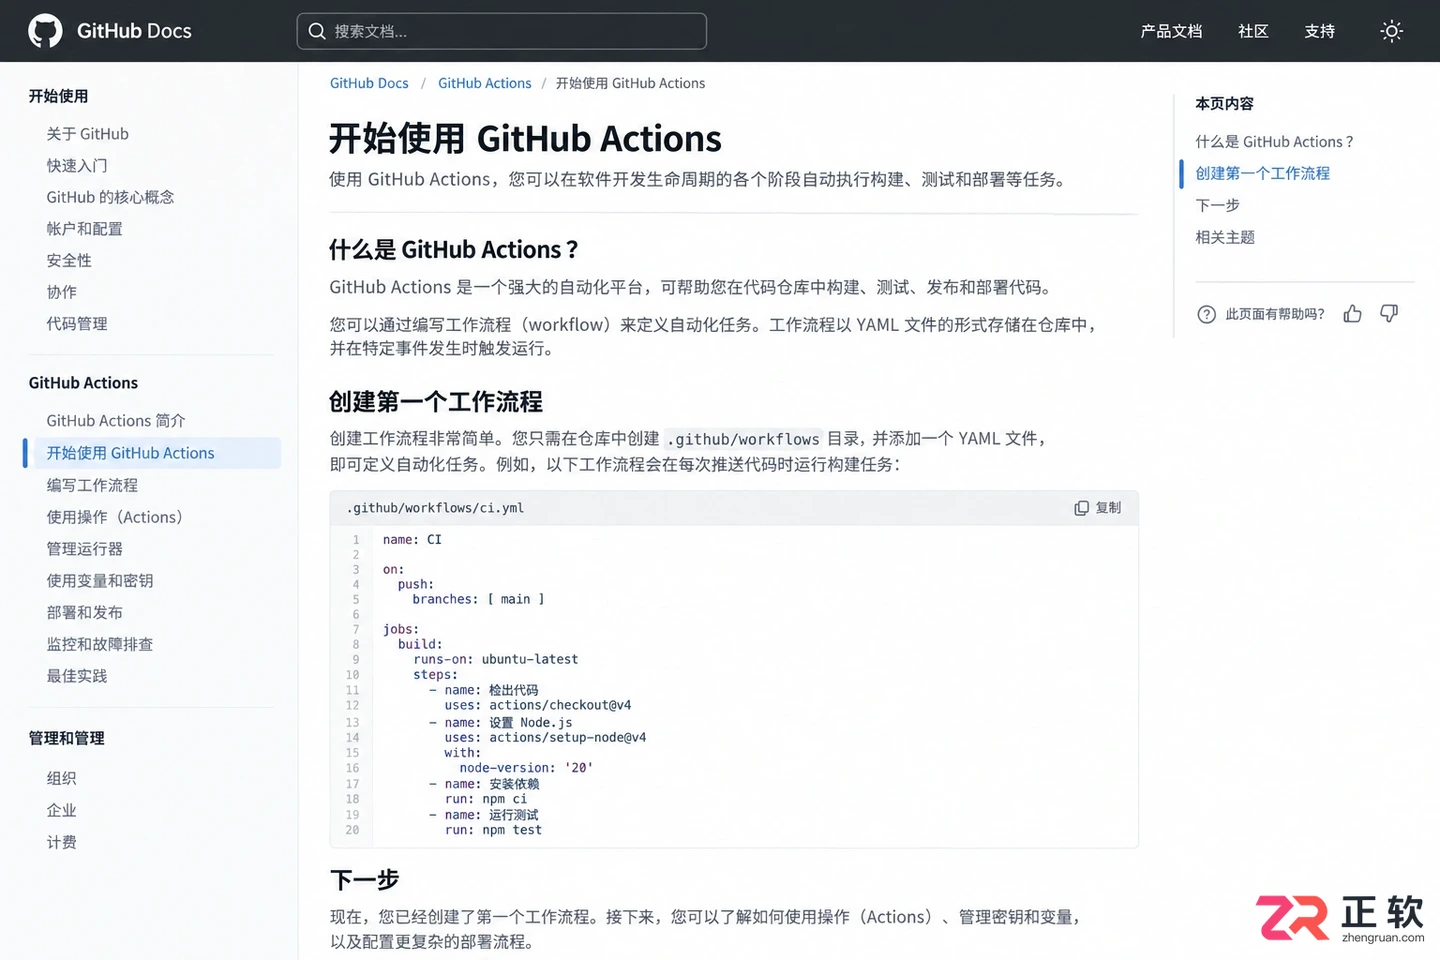Open 企业 sidebar item

pyautogui.click(x=61, y=810)
